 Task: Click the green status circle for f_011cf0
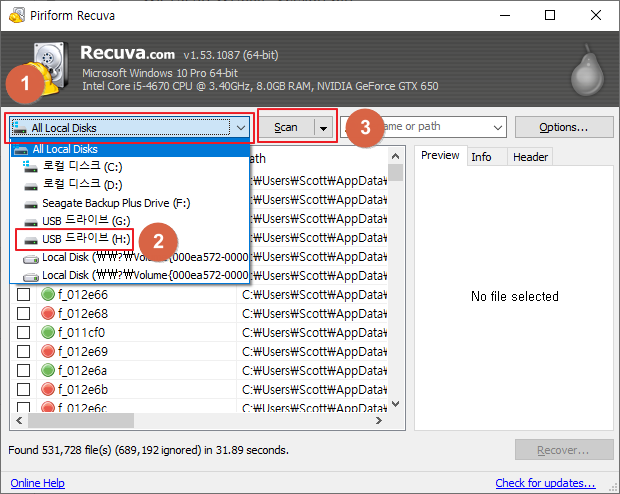coord(48,332)
